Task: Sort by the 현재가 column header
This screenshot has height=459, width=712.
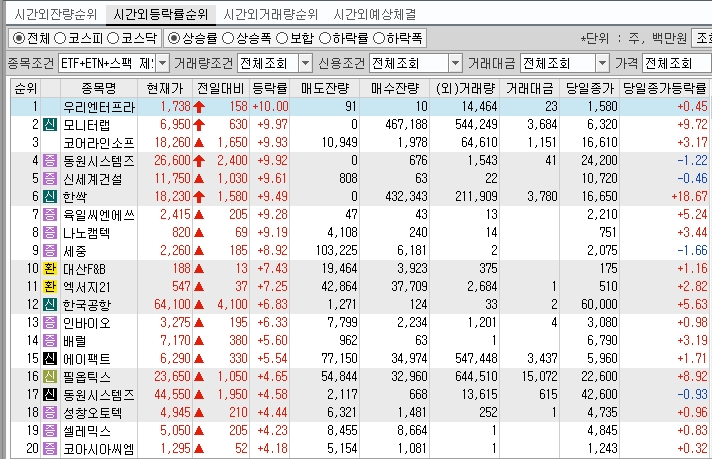Action: click(165, 88)
